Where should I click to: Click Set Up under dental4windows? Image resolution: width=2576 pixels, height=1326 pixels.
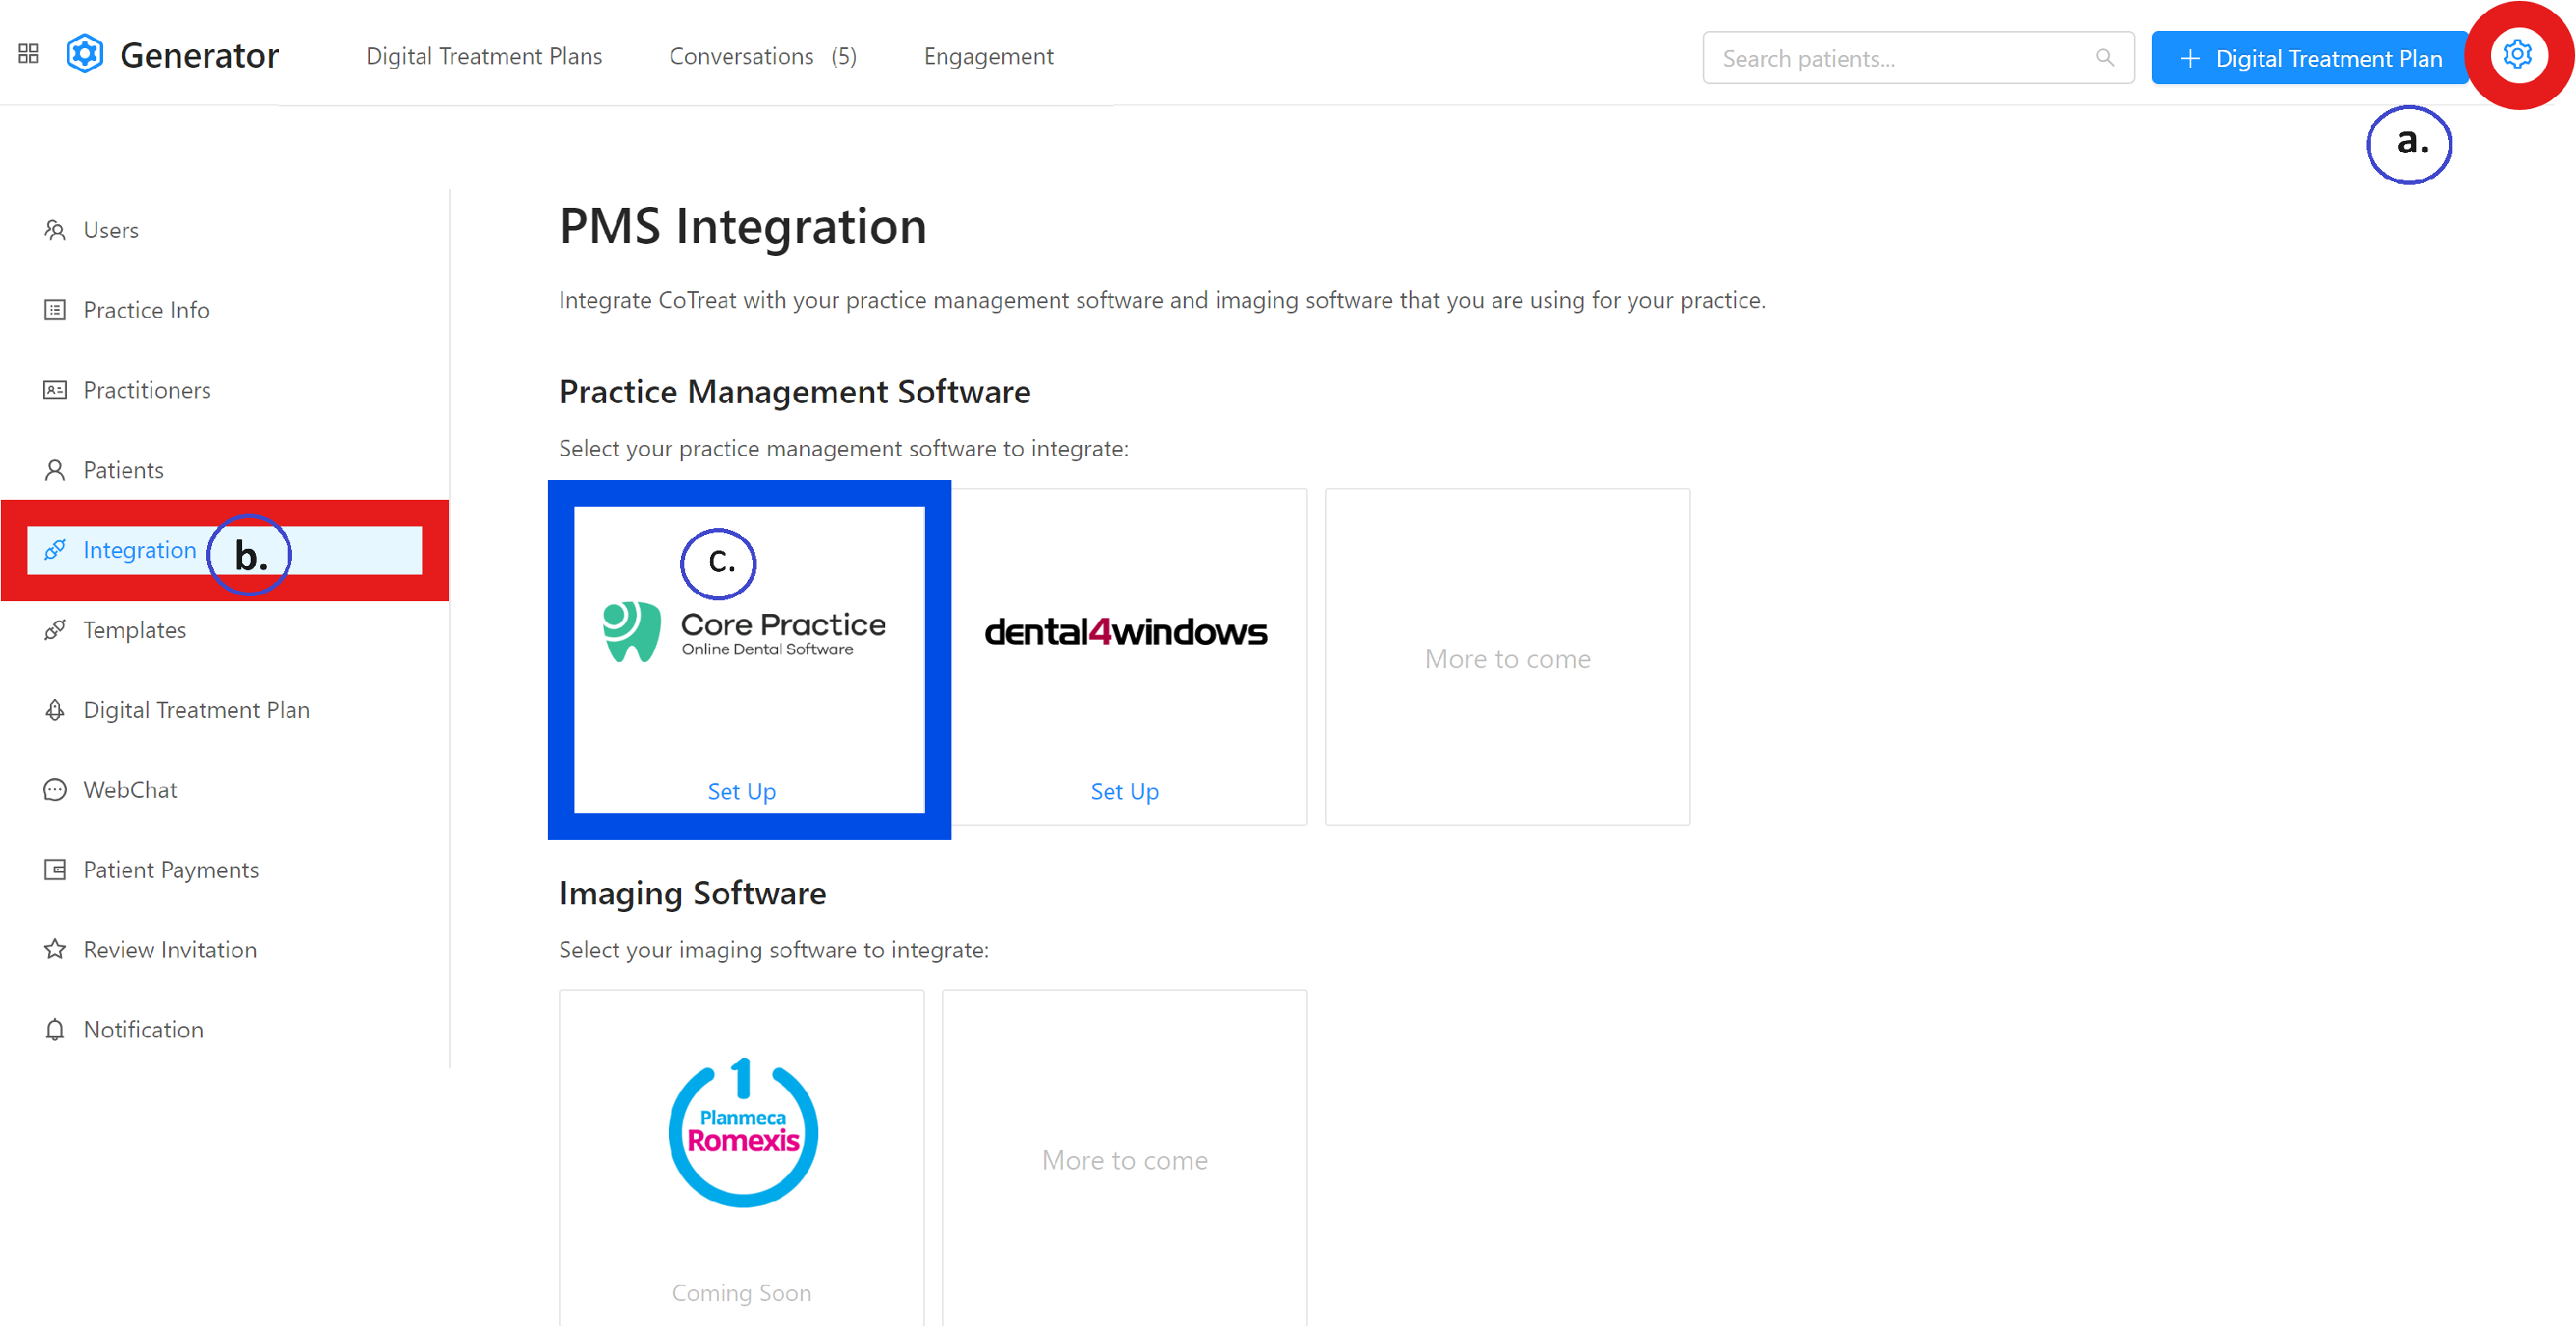click(x=1124, y=791)
